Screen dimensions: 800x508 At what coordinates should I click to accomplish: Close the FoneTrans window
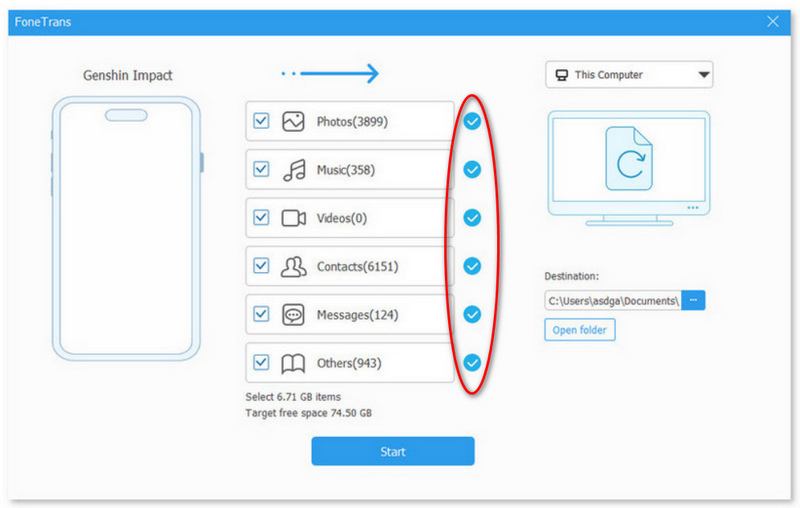[773, 21]
